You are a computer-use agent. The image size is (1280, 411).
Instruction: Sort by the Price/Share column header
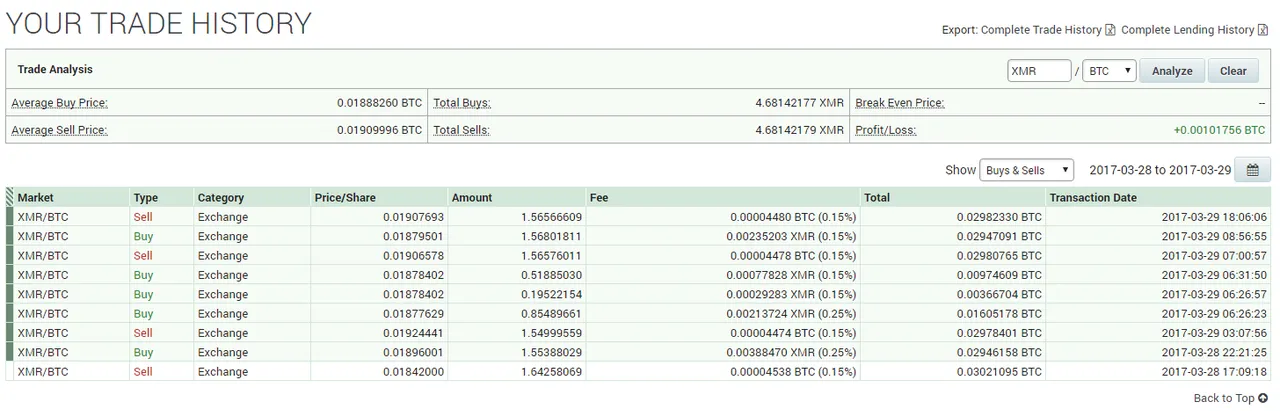(x=378, y=197)
